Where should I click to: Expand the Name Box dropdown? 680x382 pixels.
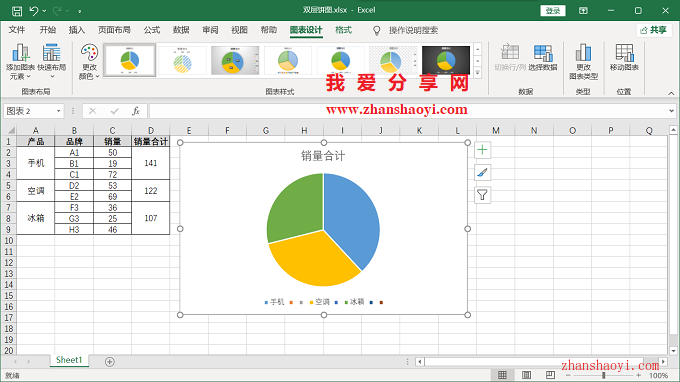[x=59, y=111]
